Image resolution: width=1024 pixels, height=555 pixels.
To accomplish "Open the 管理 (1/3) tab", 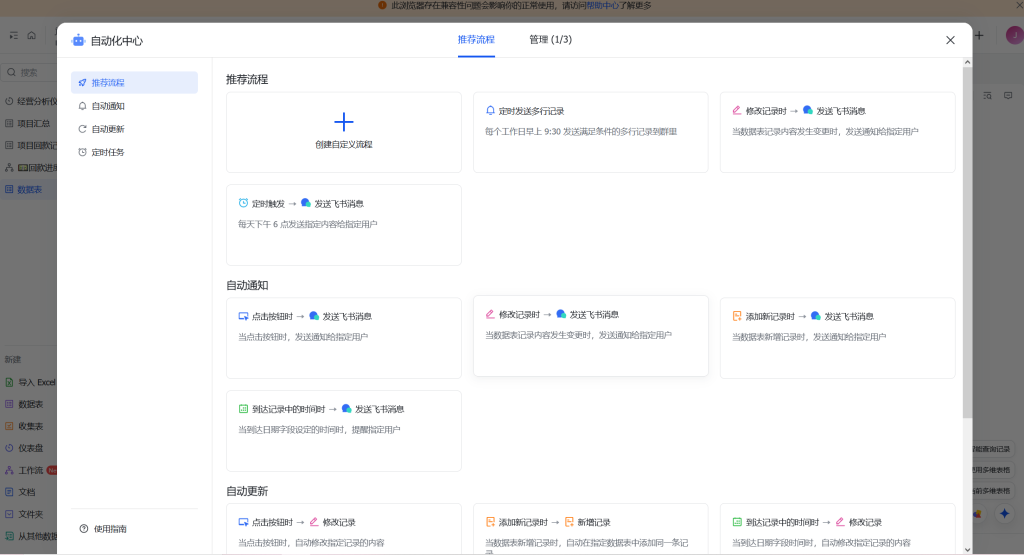I will [551, 40].
